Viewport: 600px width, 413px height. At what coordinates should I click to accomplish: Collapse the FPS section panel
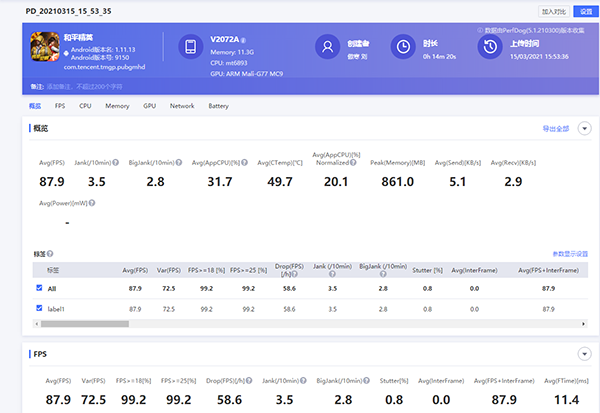(x=583, y=353)
